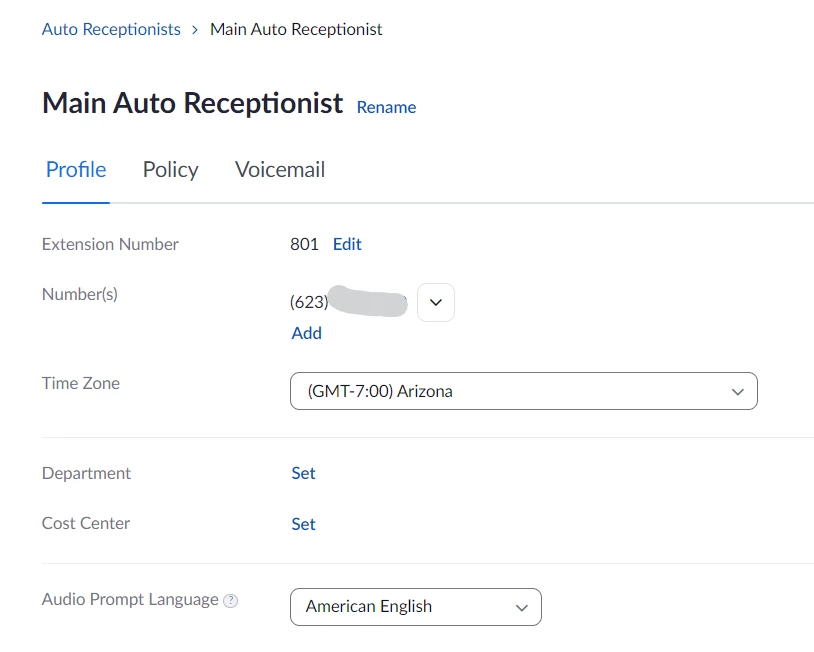Open the Time Zone dropdown

click(x=523, y=391)
